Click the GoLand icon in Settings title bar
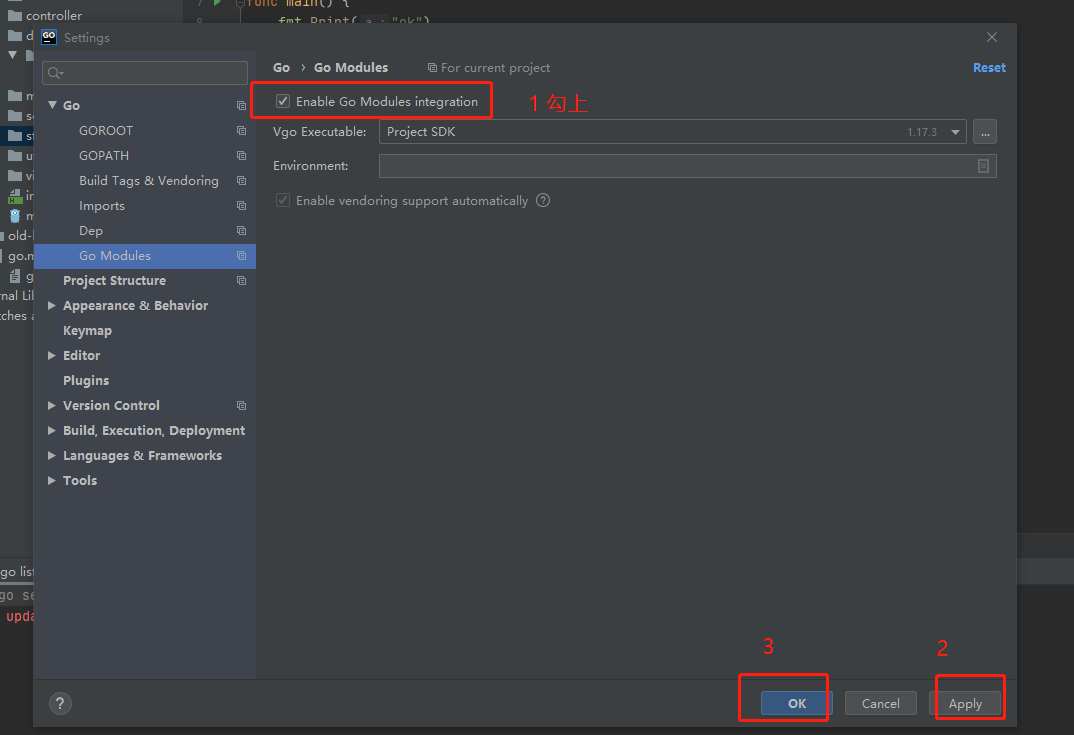Viewport: 1074px width, 735px height. (49, 37)
